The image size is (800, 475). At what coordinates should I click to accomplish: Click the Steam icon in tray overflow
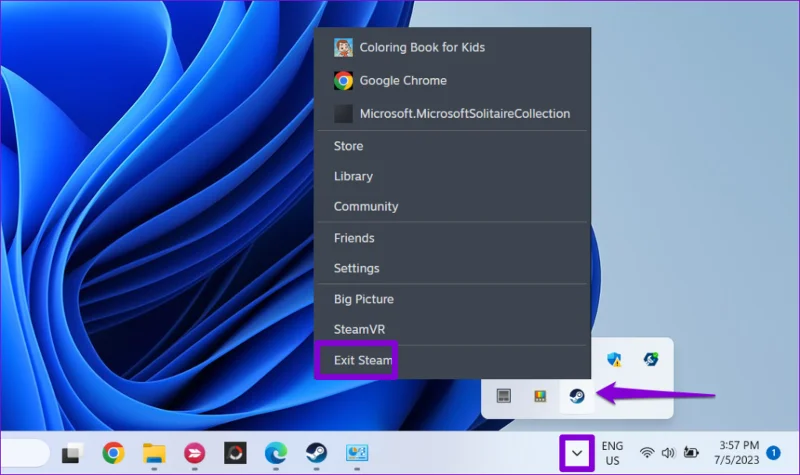(x=577, y=396)
